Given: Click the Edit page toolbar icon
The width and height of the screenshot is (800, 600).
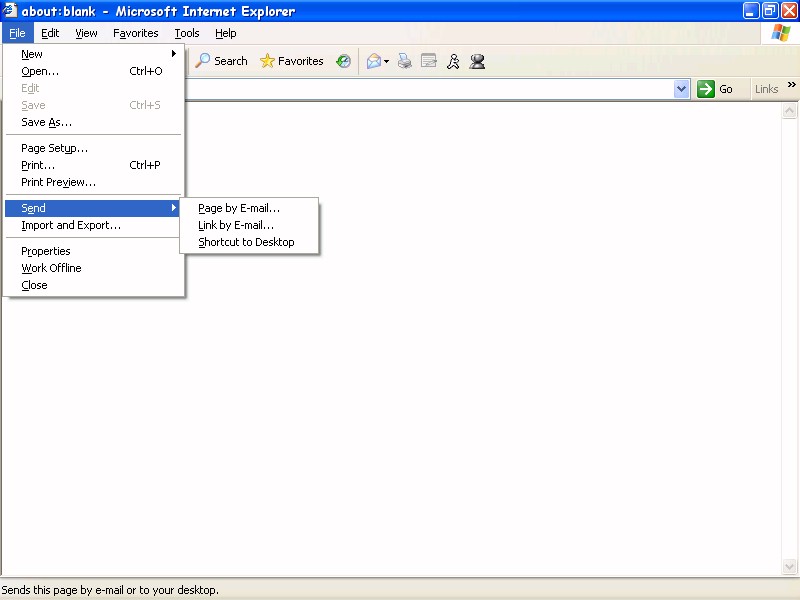Looking at the screenshot, I should [429, 61].
